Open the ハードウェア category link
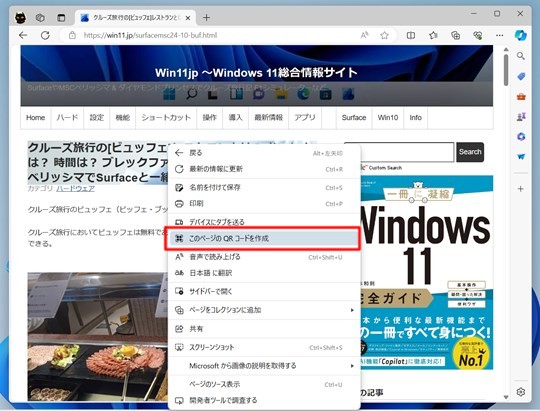The height and width of the screenshot is (411, 540). [75, 188]
